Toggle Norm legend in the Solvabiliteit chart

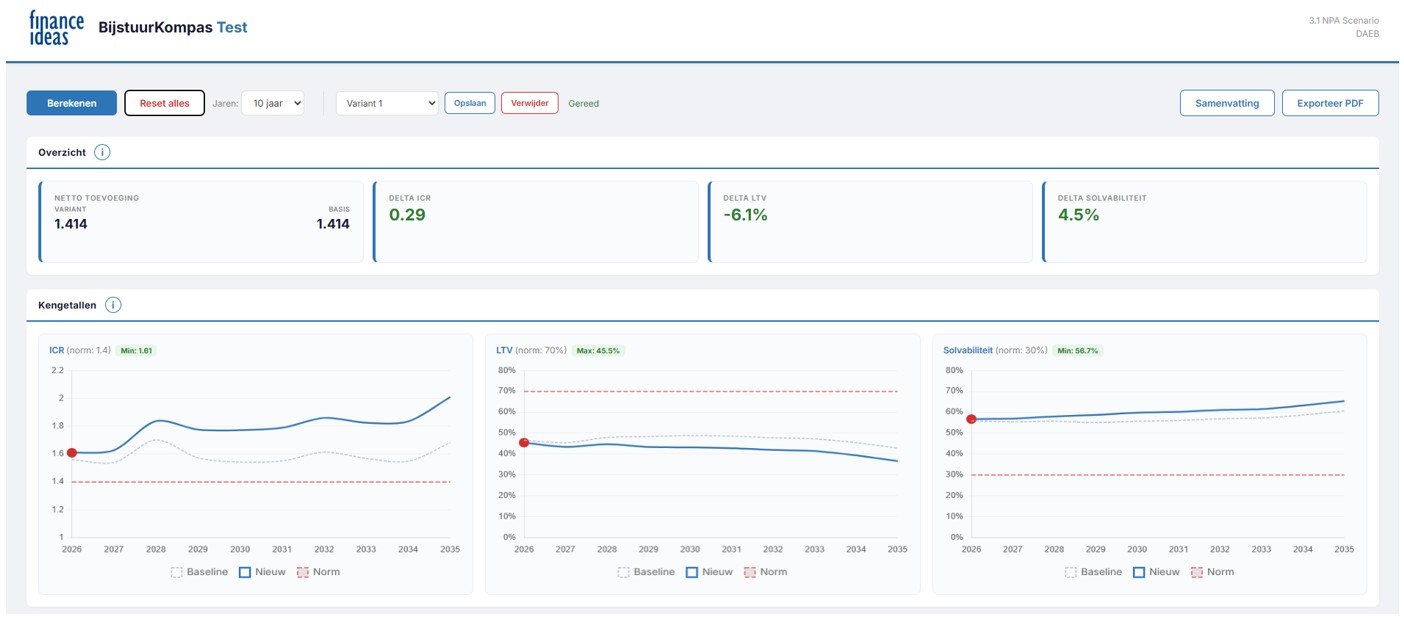coord(1212,572)
